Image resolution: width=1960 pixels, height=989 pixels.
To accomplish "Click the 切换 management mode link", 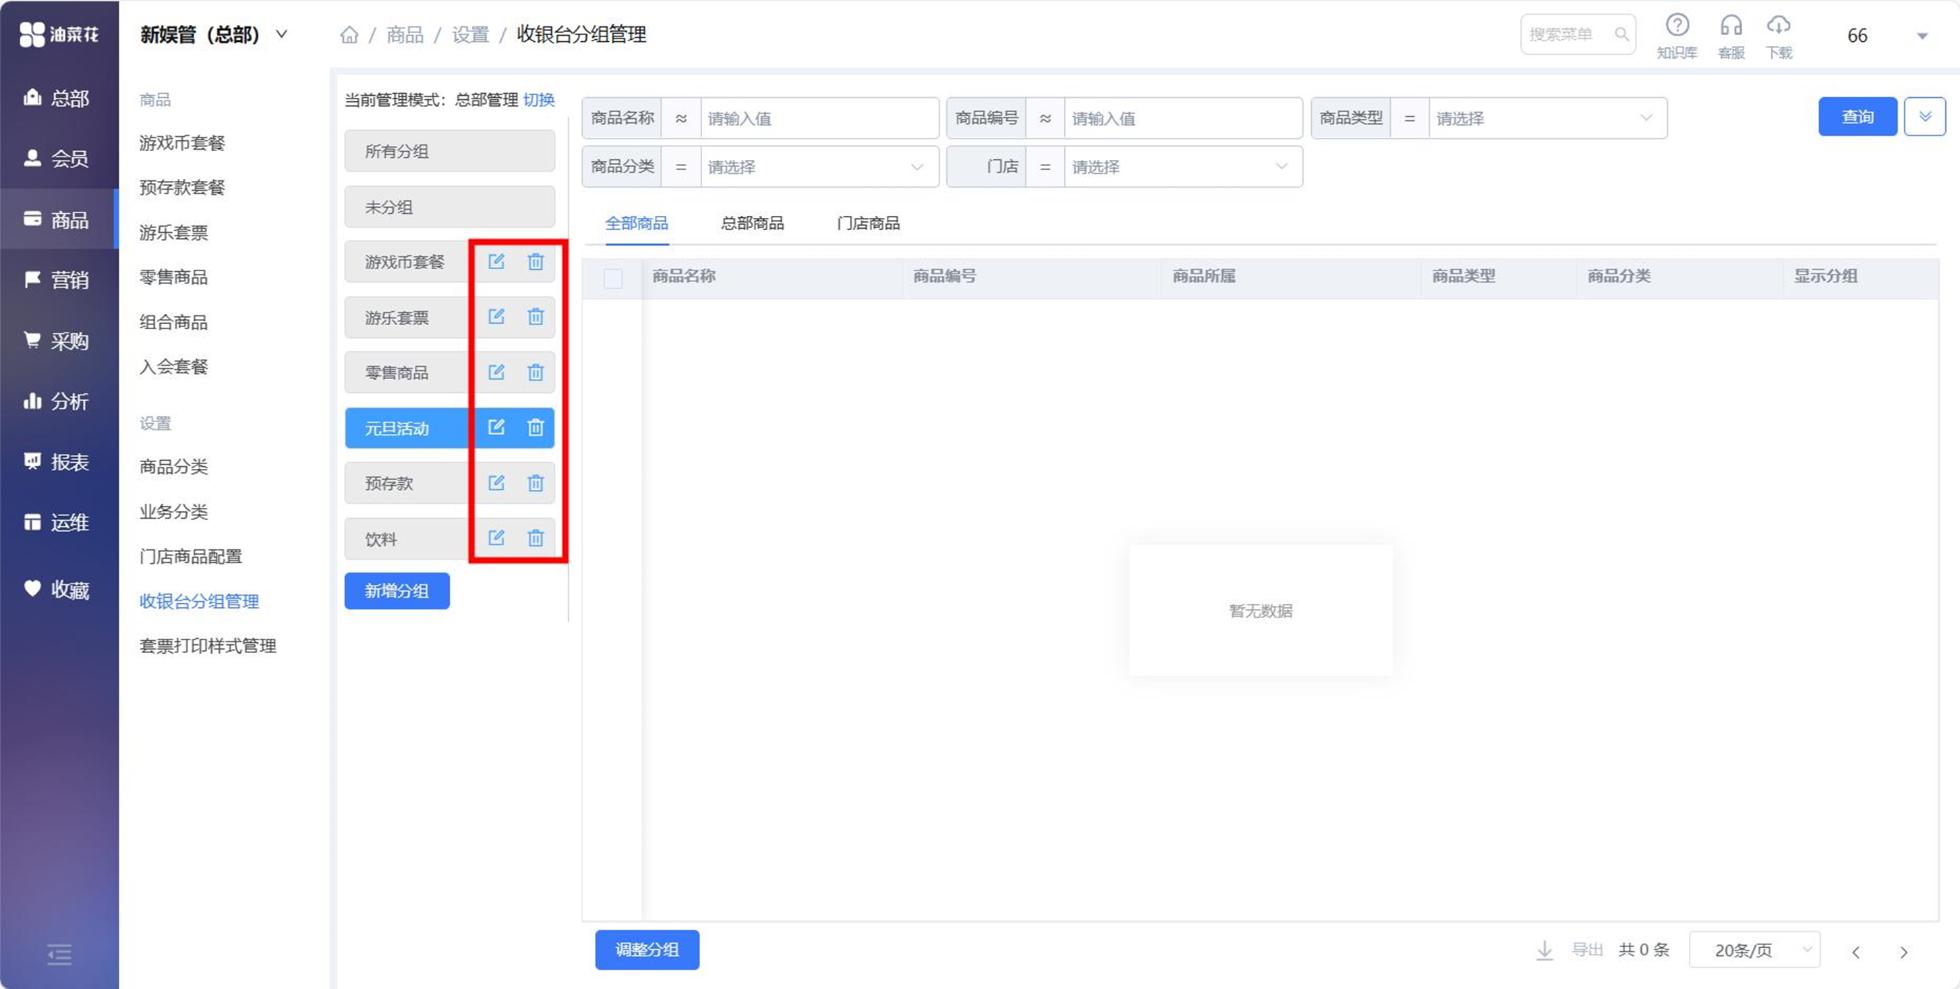I will point(539,100).
